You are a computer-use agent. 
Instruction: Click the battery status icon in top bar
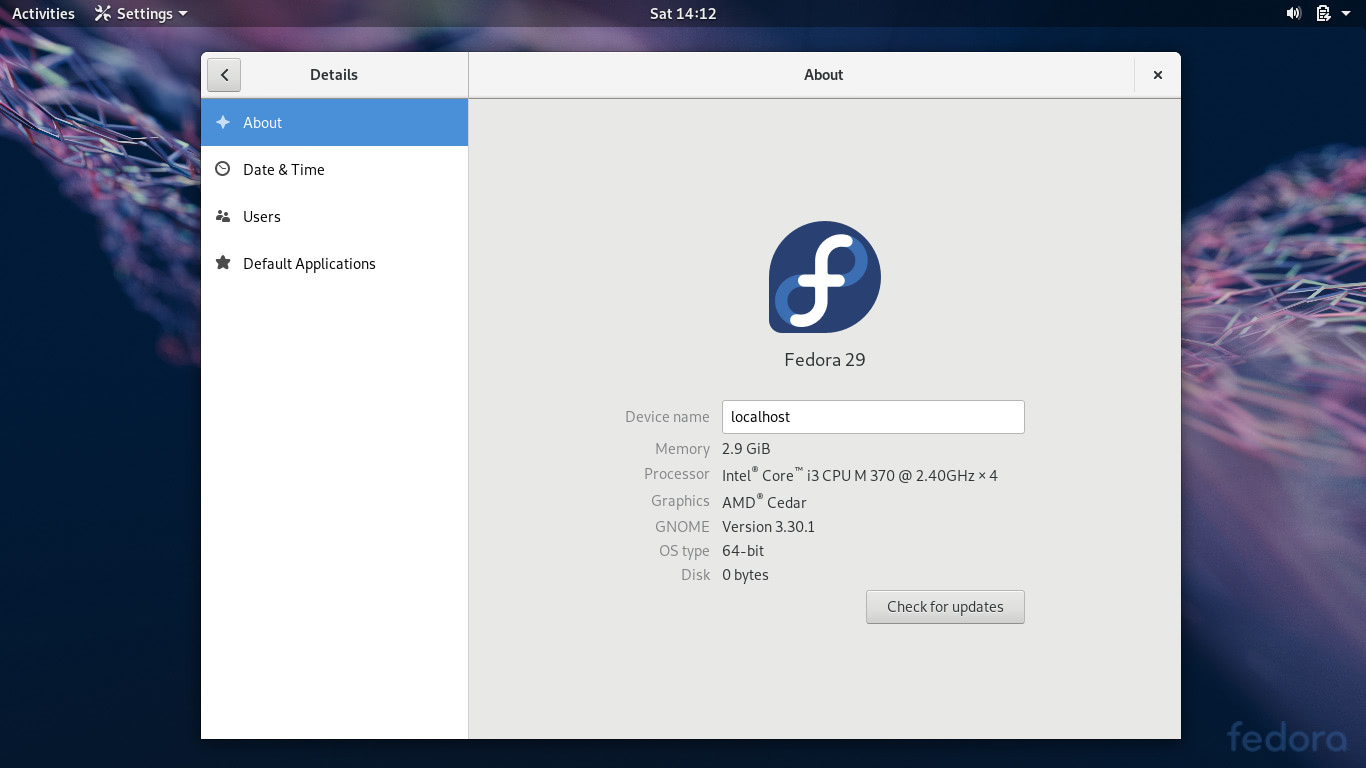pyautogui.click(x=1323, y=13)
